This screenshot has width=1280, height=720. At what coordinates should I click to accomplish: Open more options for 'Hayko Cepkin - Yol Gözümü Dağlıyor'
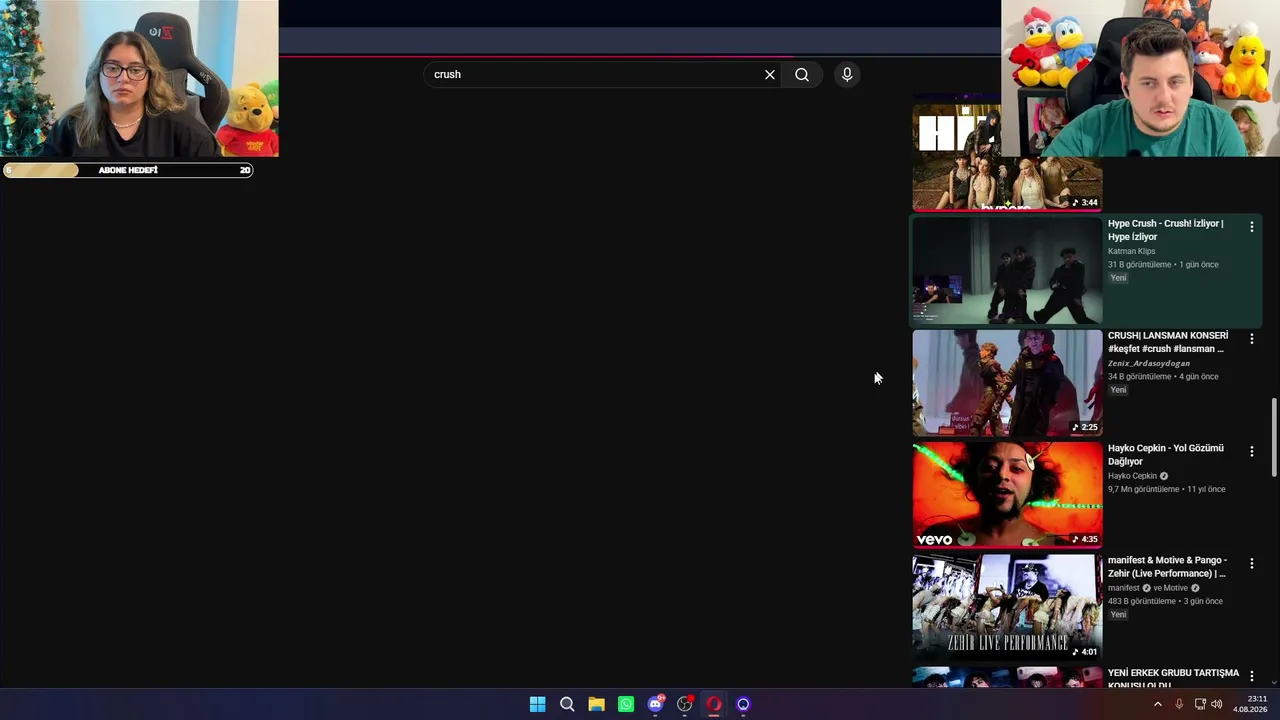point(1251,452)
